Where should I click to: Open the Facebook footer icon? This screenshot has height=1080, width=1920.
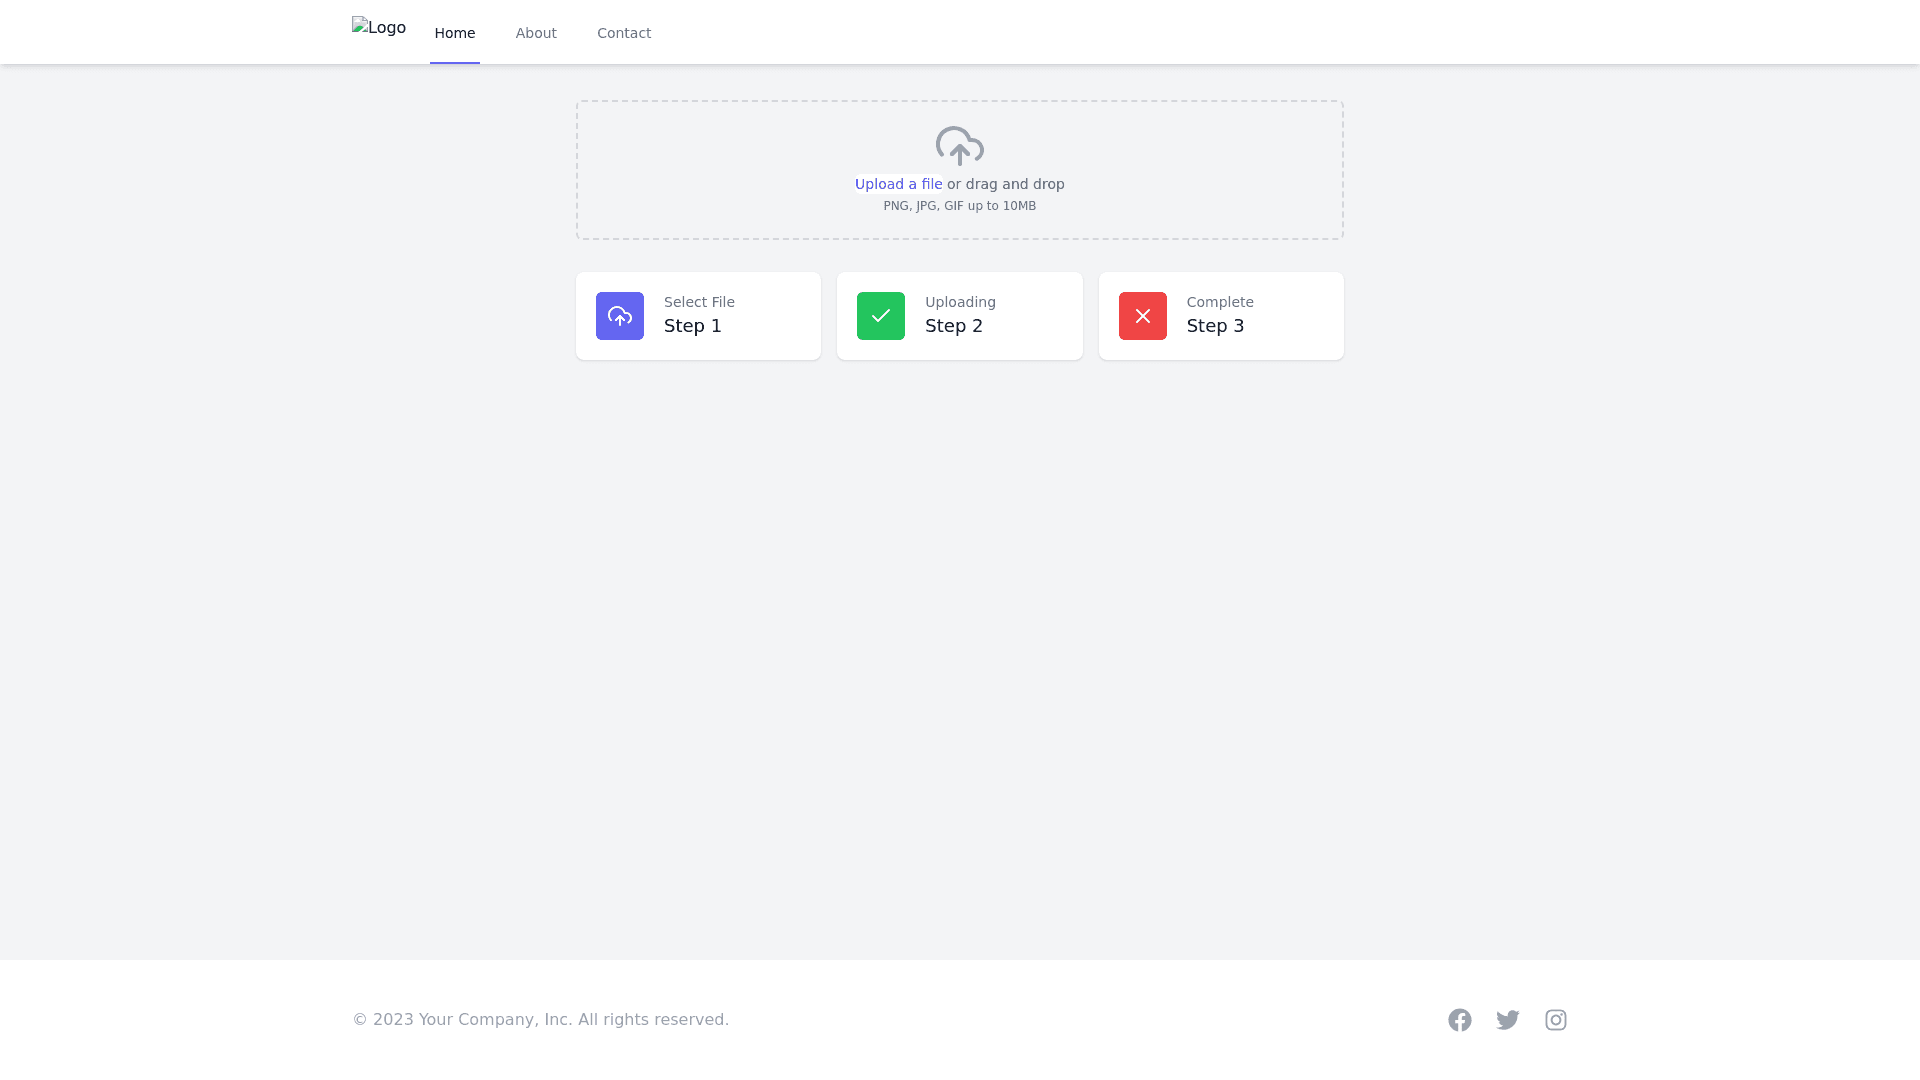coord(1459,1020)
